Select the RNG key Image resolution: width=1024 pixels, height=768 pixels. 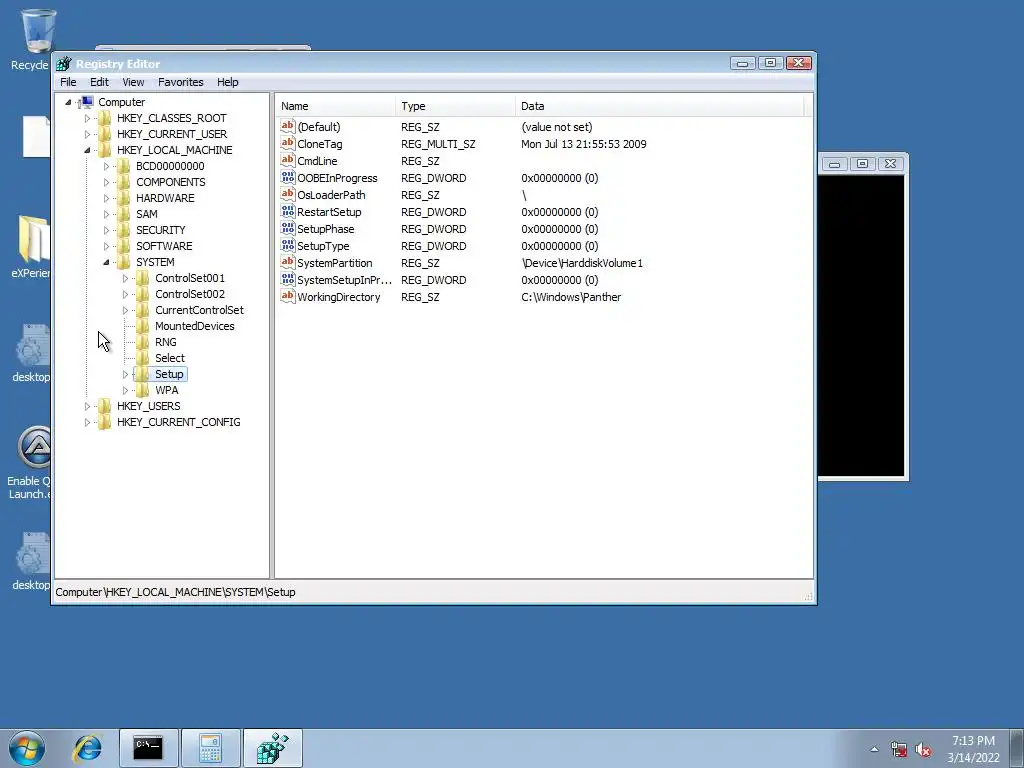(x=166, y=342)
